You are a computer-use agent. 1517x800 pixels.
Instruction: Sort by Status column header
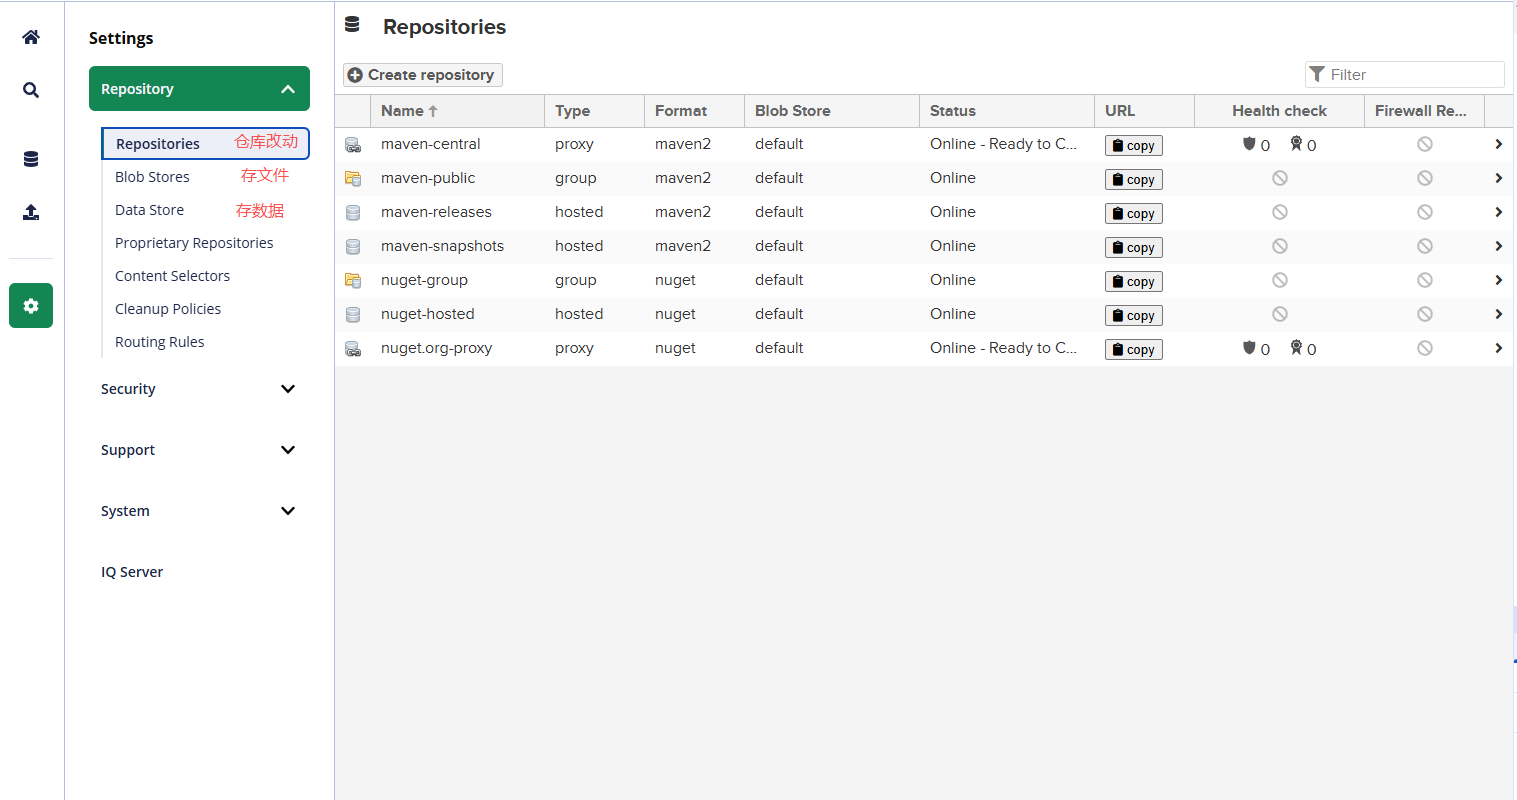1007,111
